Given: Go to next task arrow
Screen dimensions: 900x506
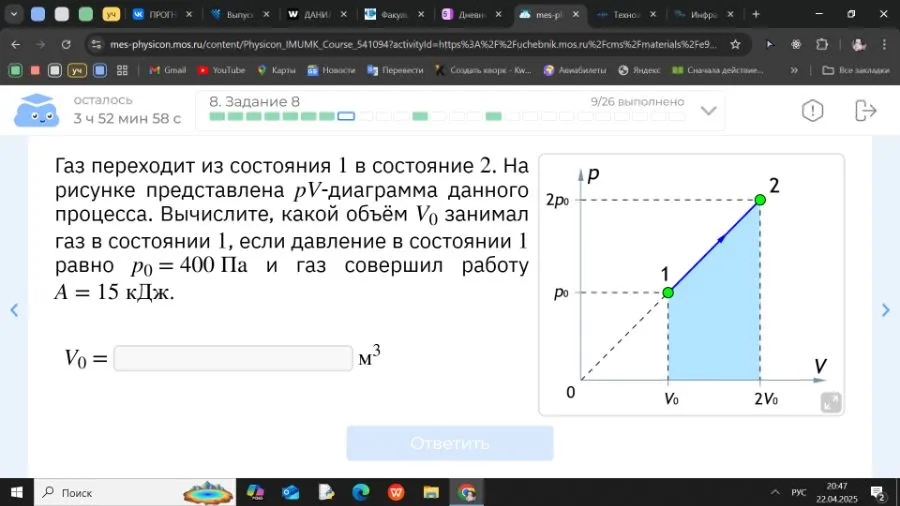Looking at the screenshot, I should (x=886, y=310).
